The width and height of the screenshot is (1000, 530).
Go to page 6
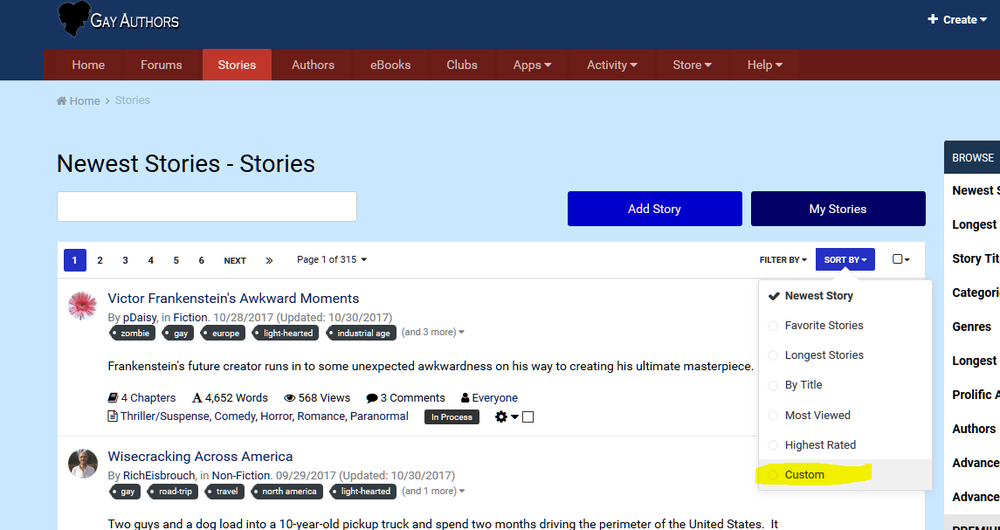click(x=202, y=260)
